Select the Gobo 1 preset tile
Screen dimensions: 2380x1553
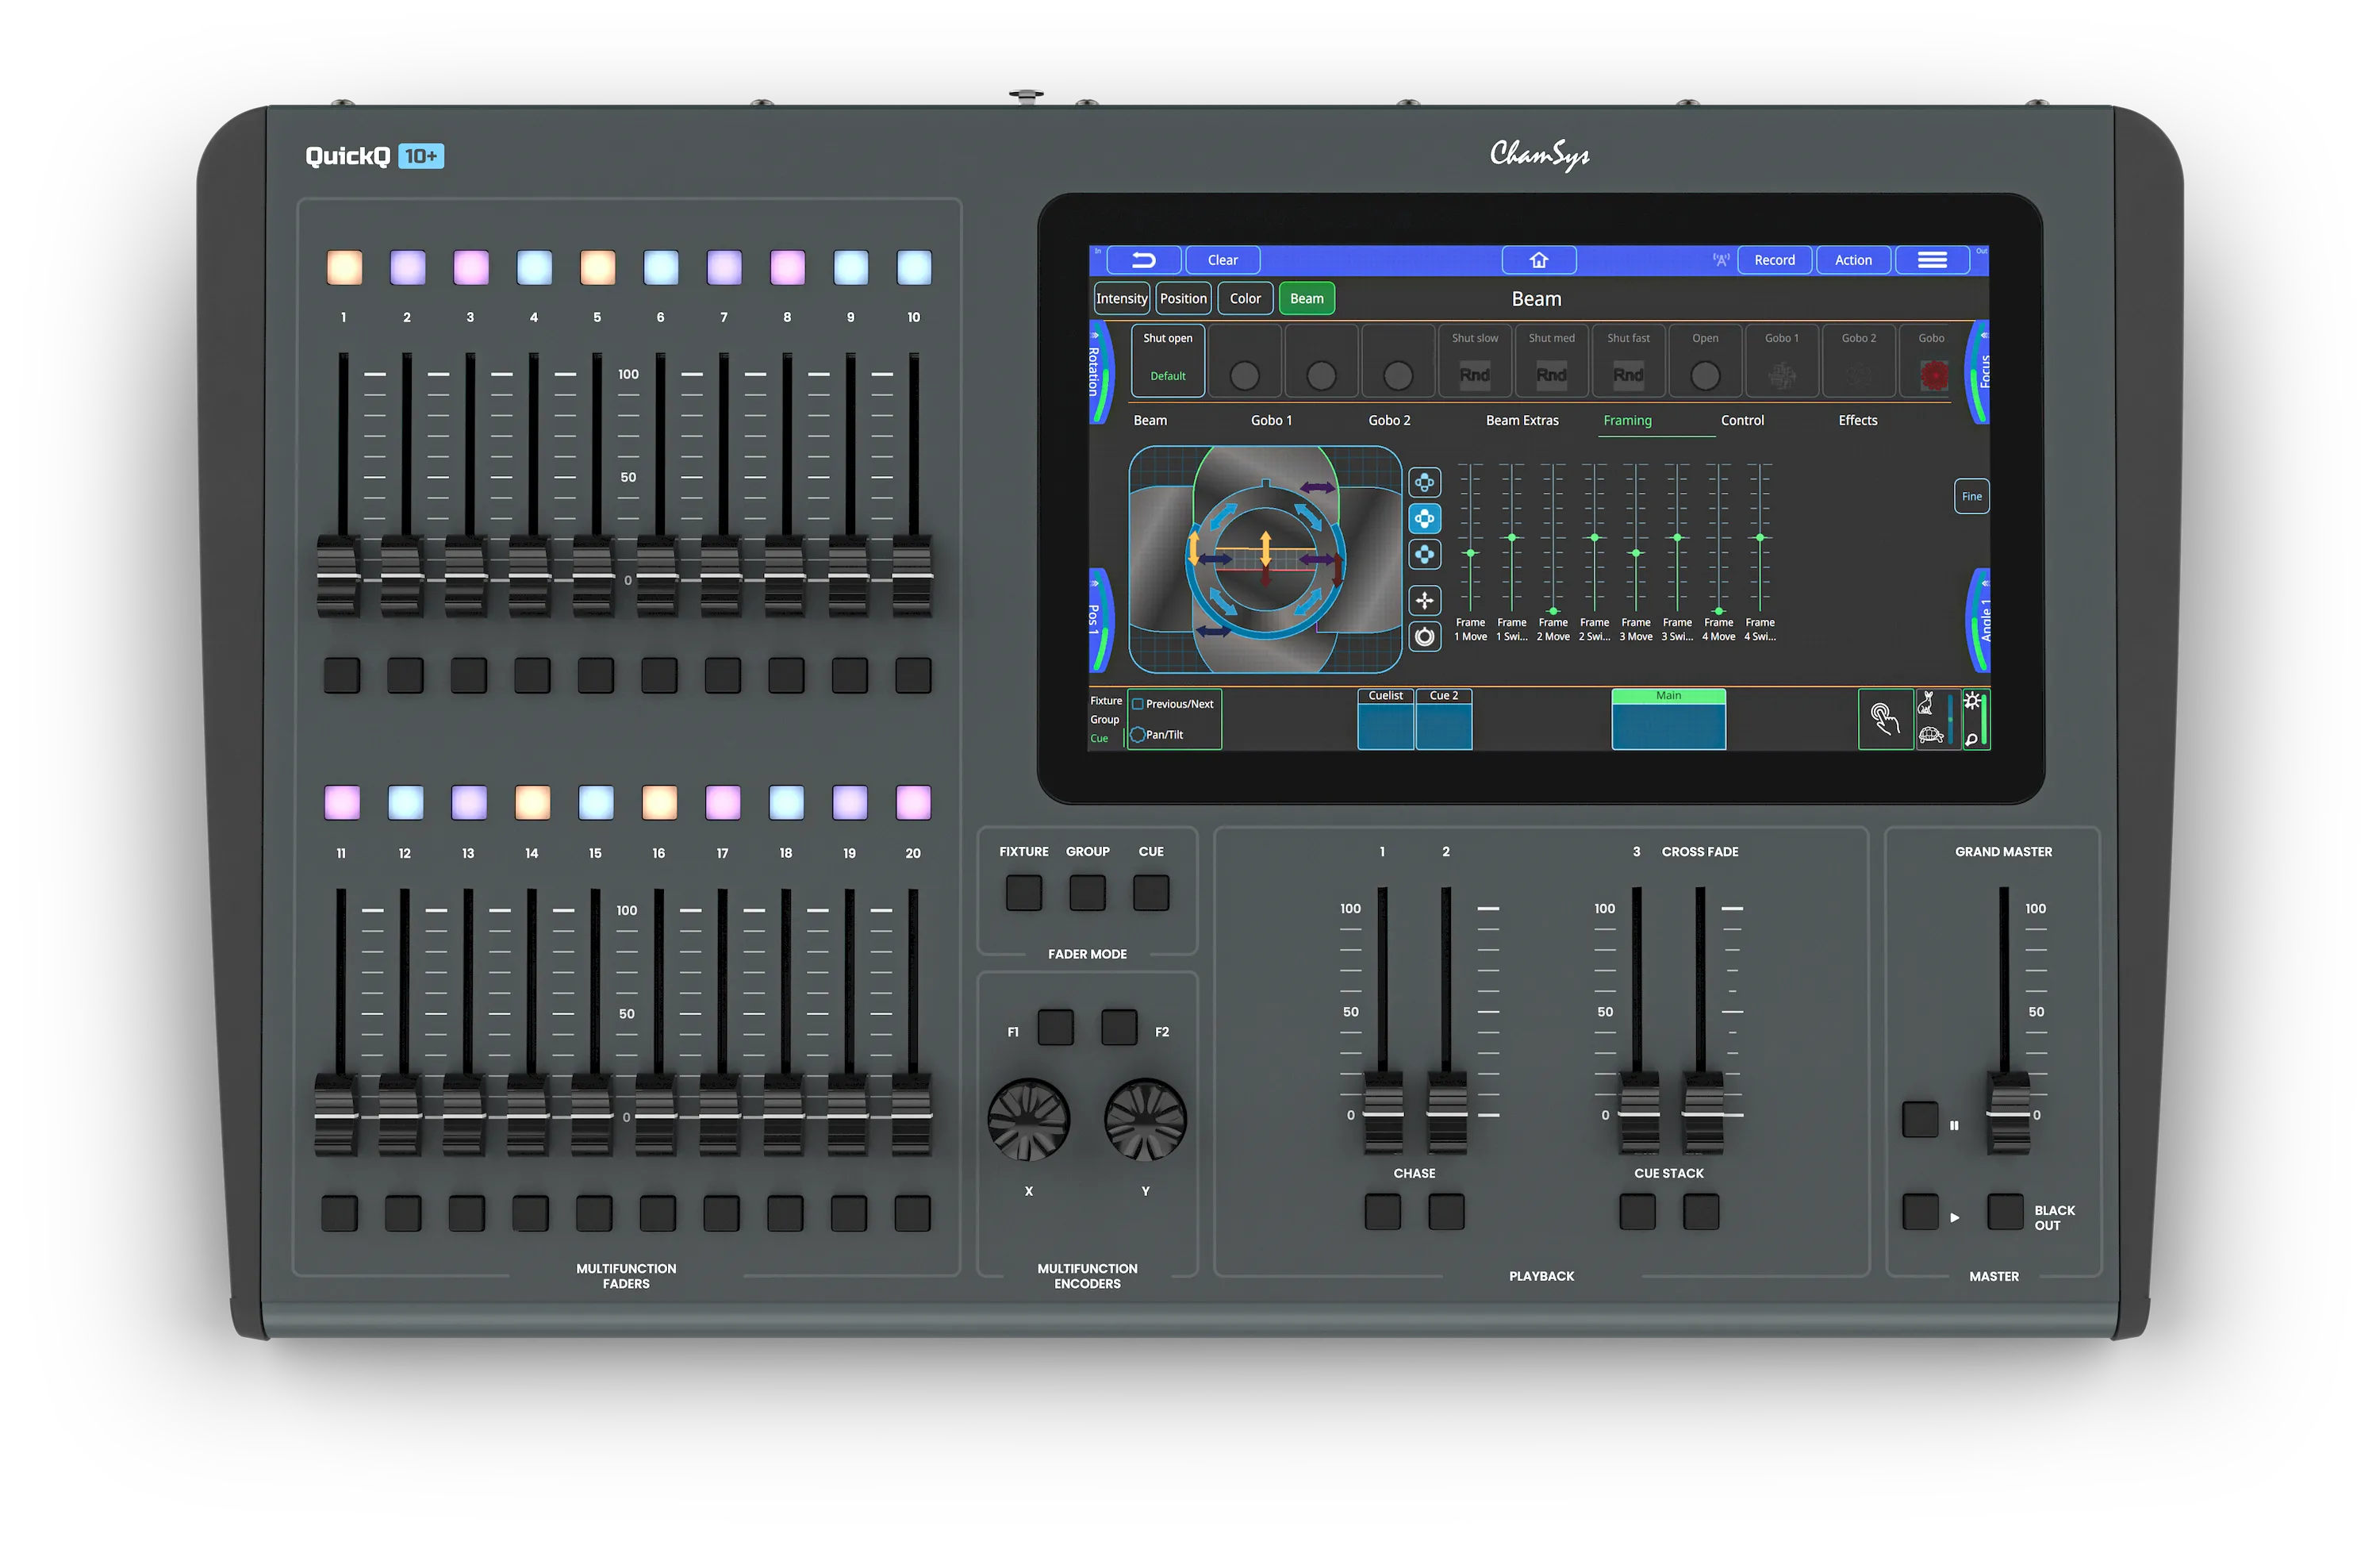[1781, 360]
